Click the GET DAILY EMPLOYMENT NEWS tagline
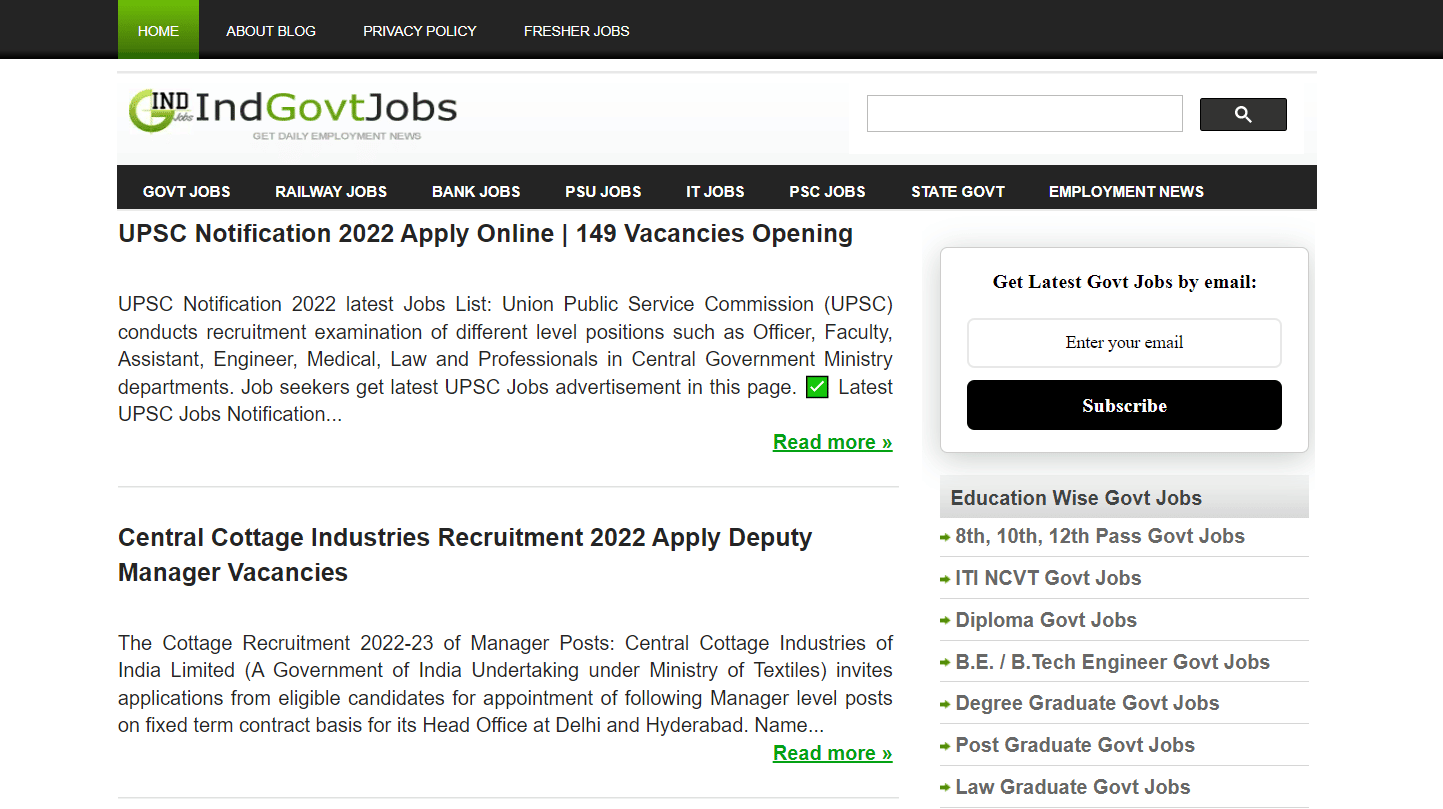Screen dimensions: 1443x809 pos(337,136)
